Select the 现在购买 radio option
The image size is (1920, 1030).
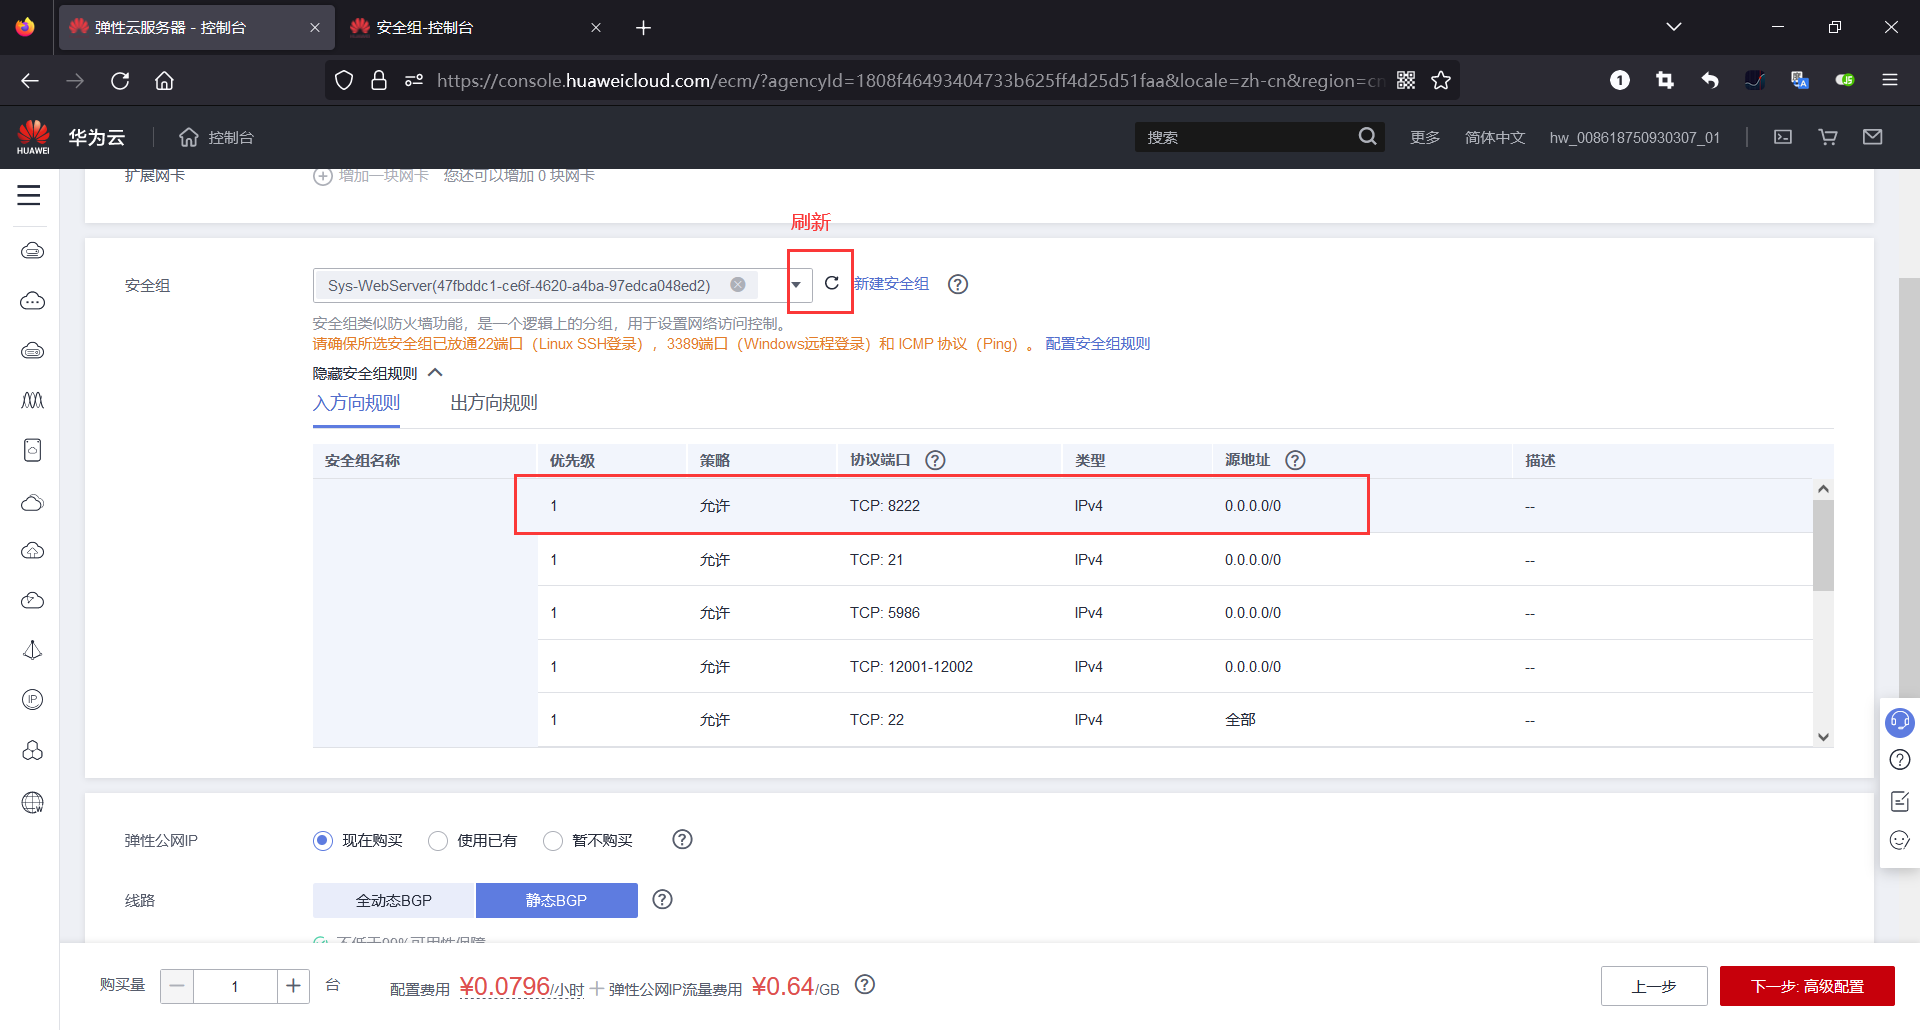click(322, 841)
